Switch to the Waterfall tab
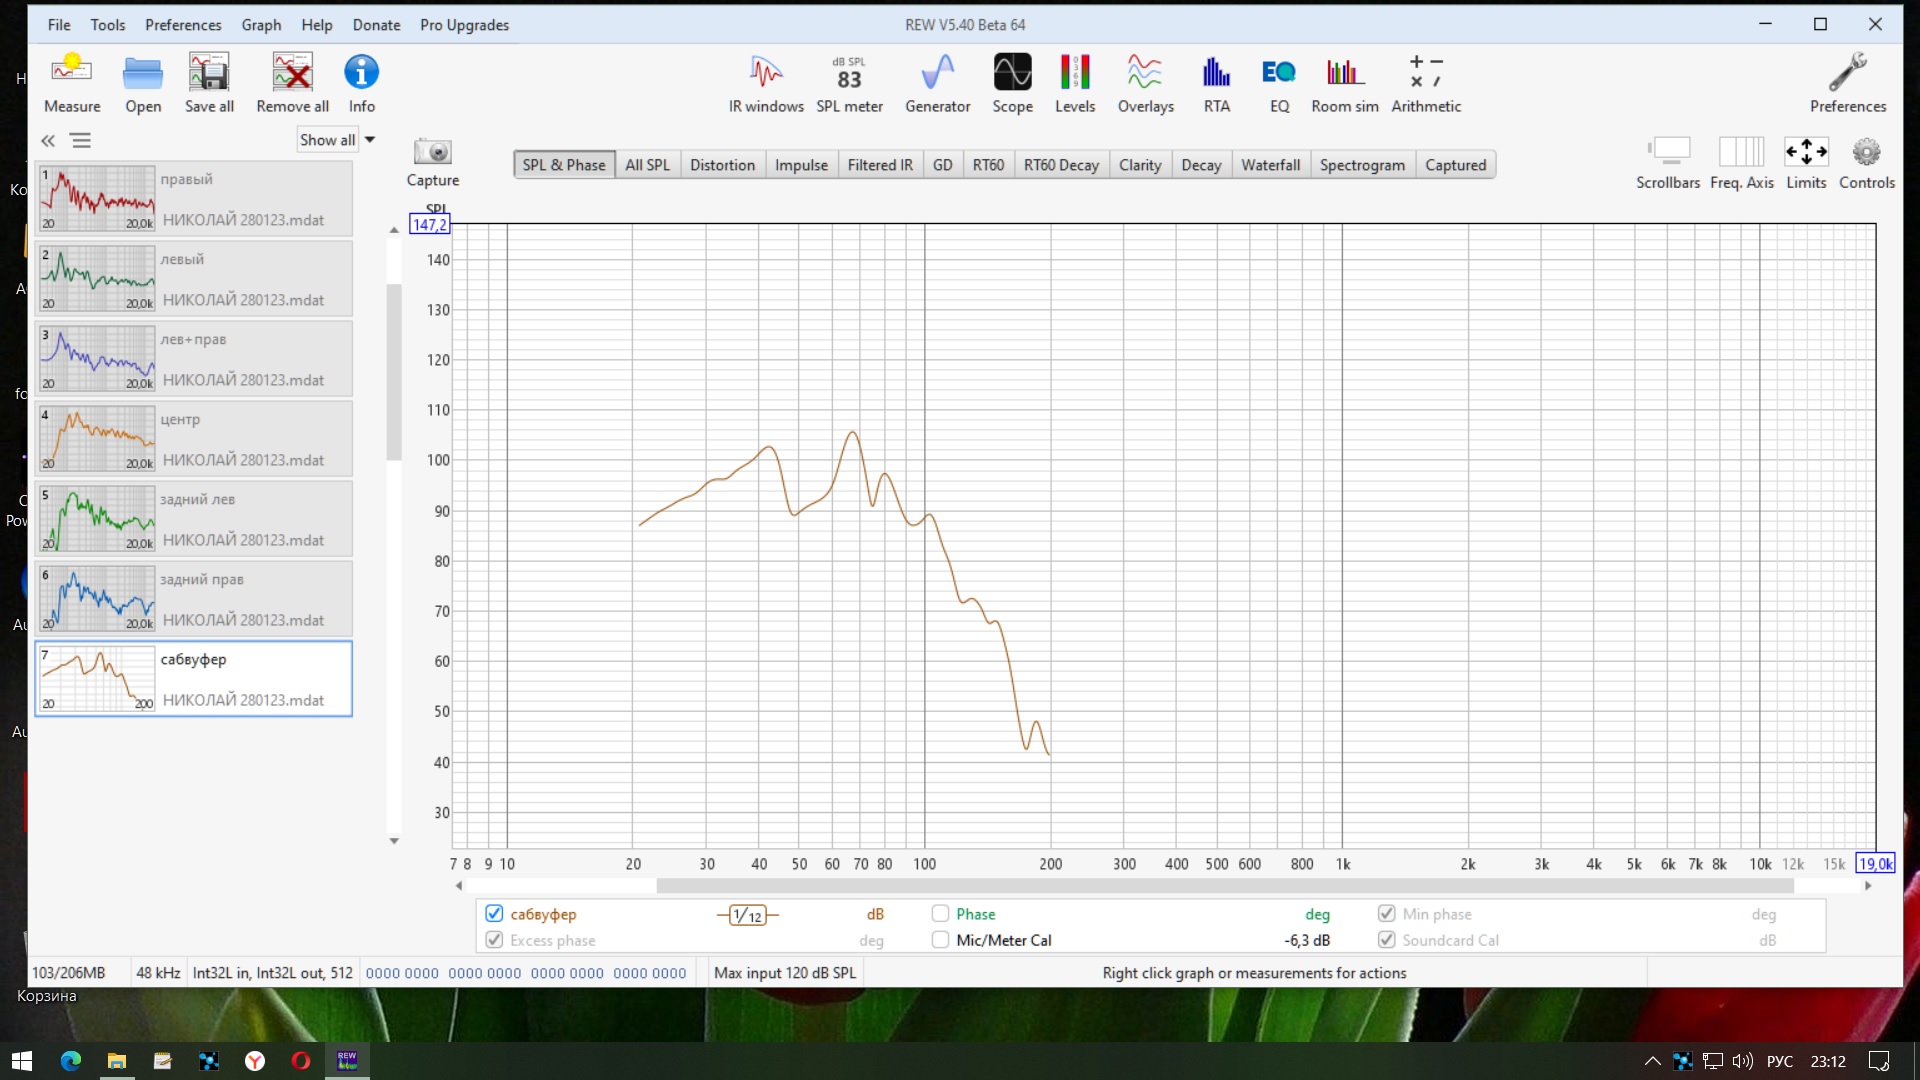1920x1080 pixels. (1270, 165)
